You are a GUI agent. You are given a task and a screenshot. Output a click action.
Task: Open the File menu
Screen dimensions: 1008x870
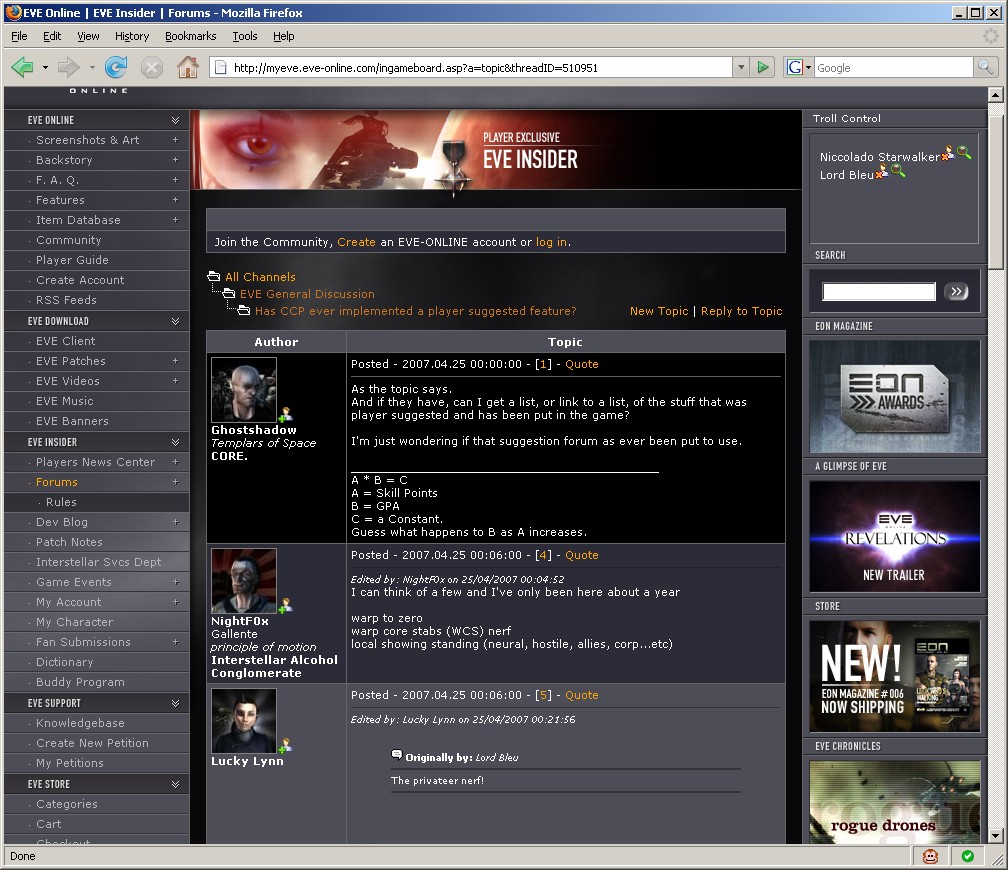pos(19,36)
